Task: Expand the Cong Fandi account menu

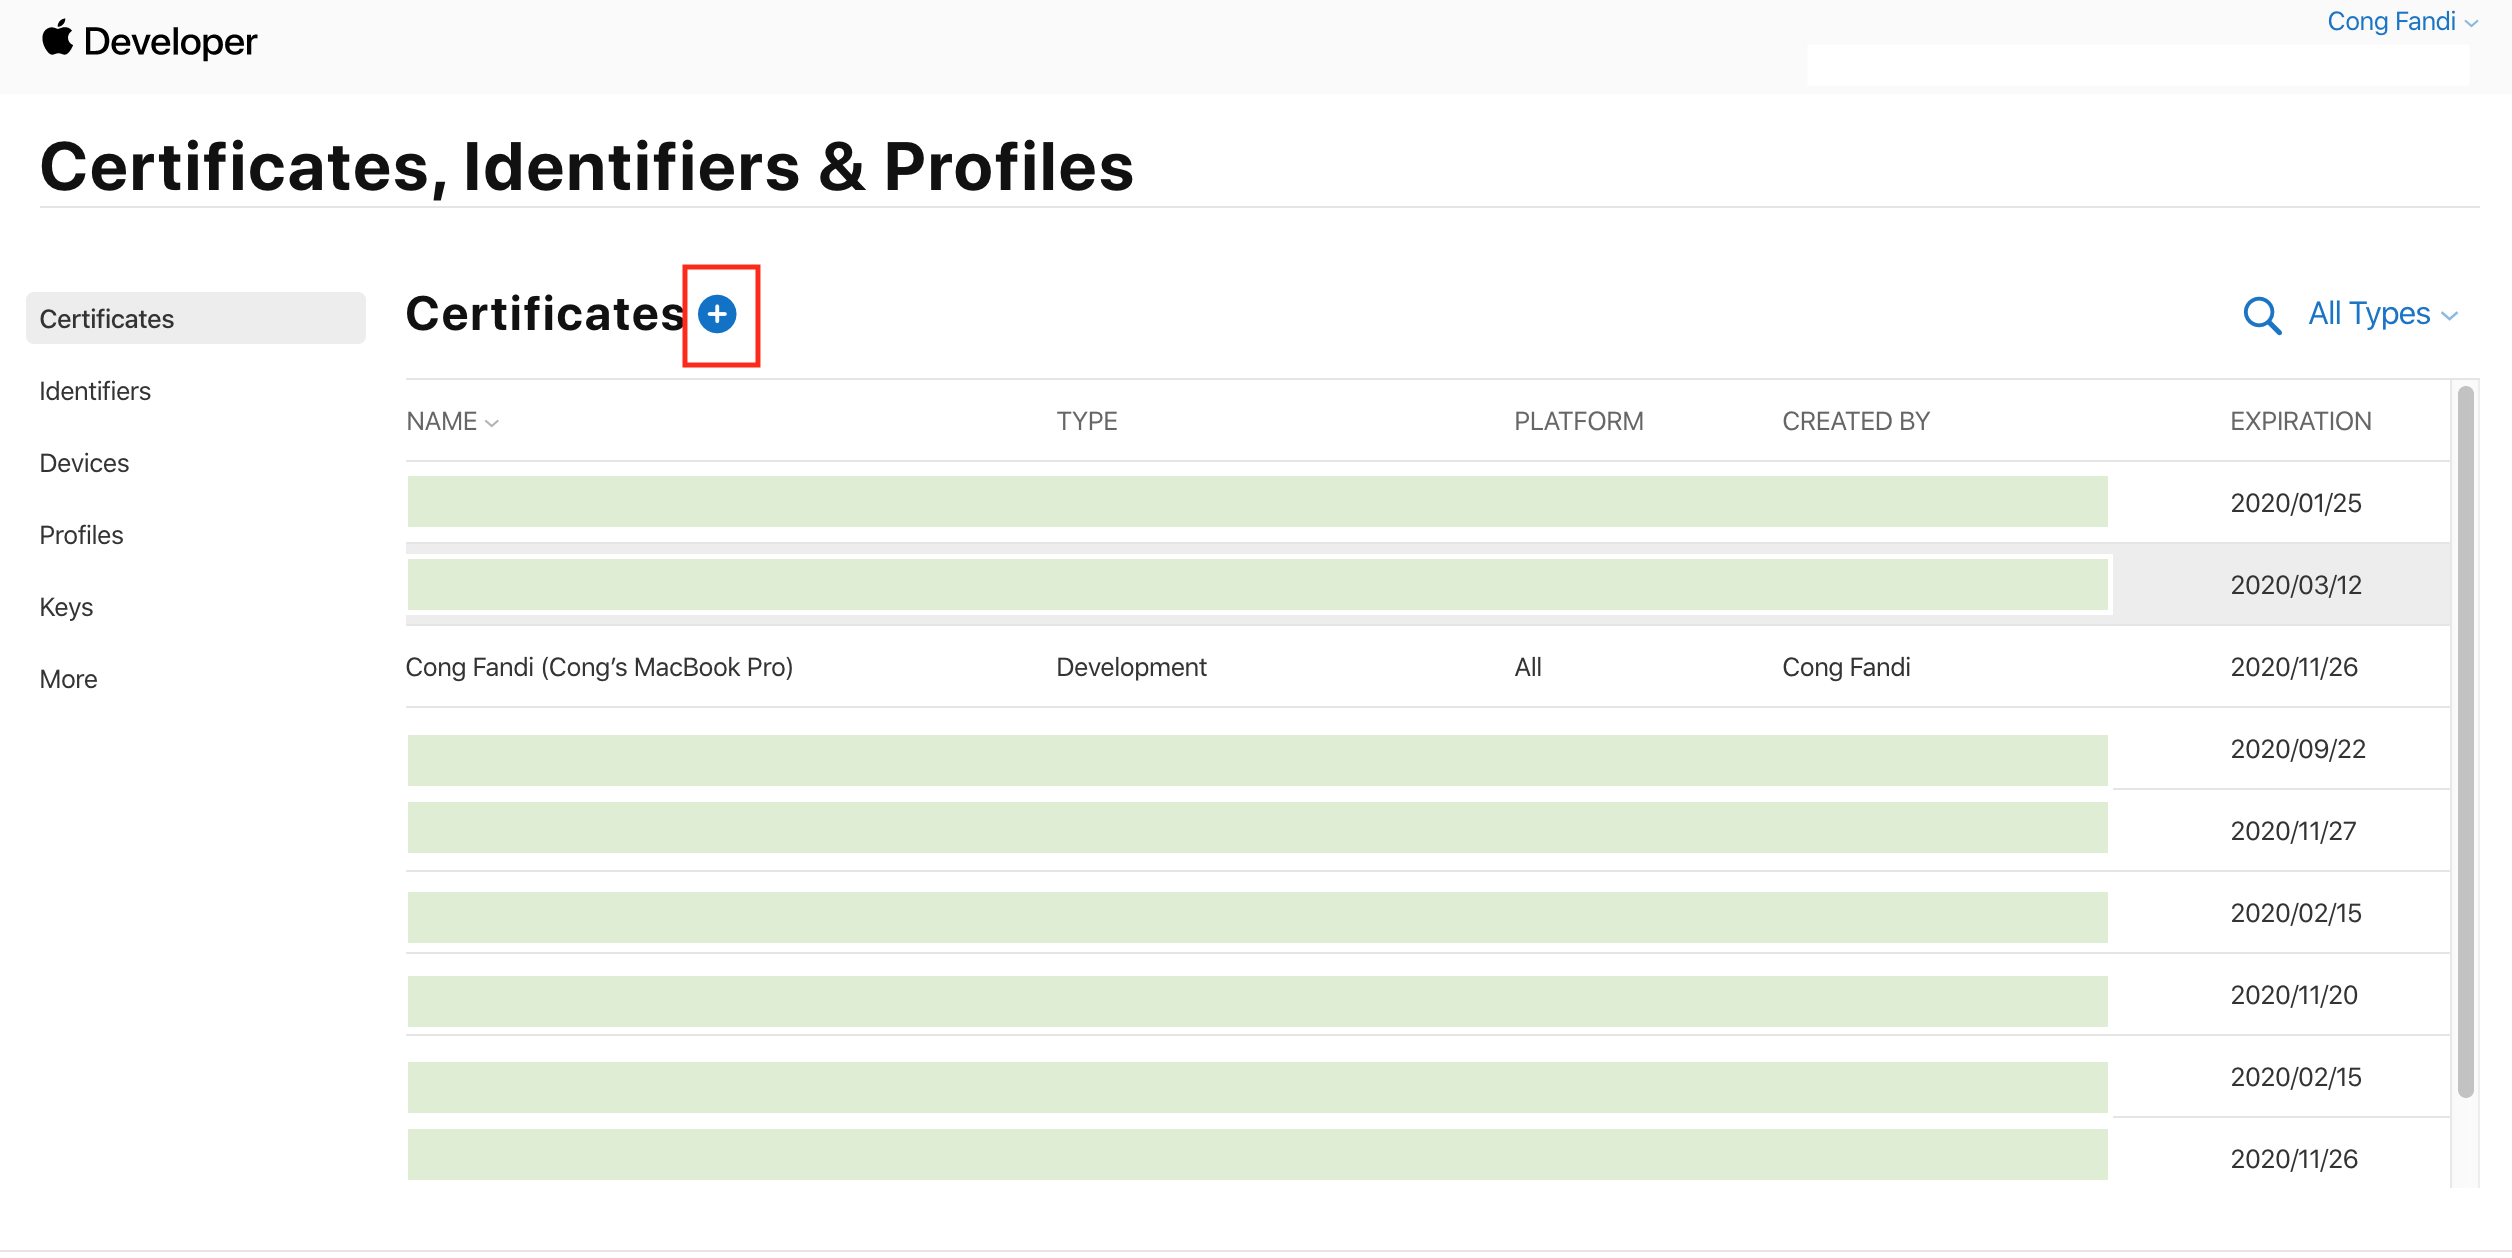Action: point(2401,21)
